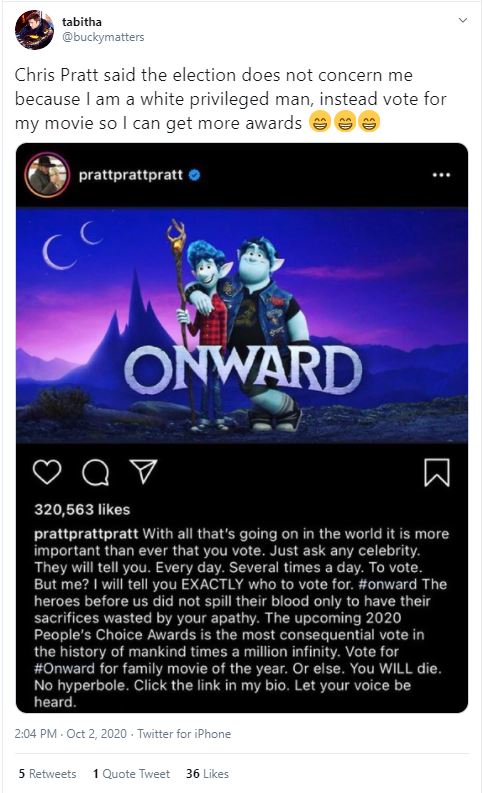Open prattprattpratt username in post header

(130, 175)
